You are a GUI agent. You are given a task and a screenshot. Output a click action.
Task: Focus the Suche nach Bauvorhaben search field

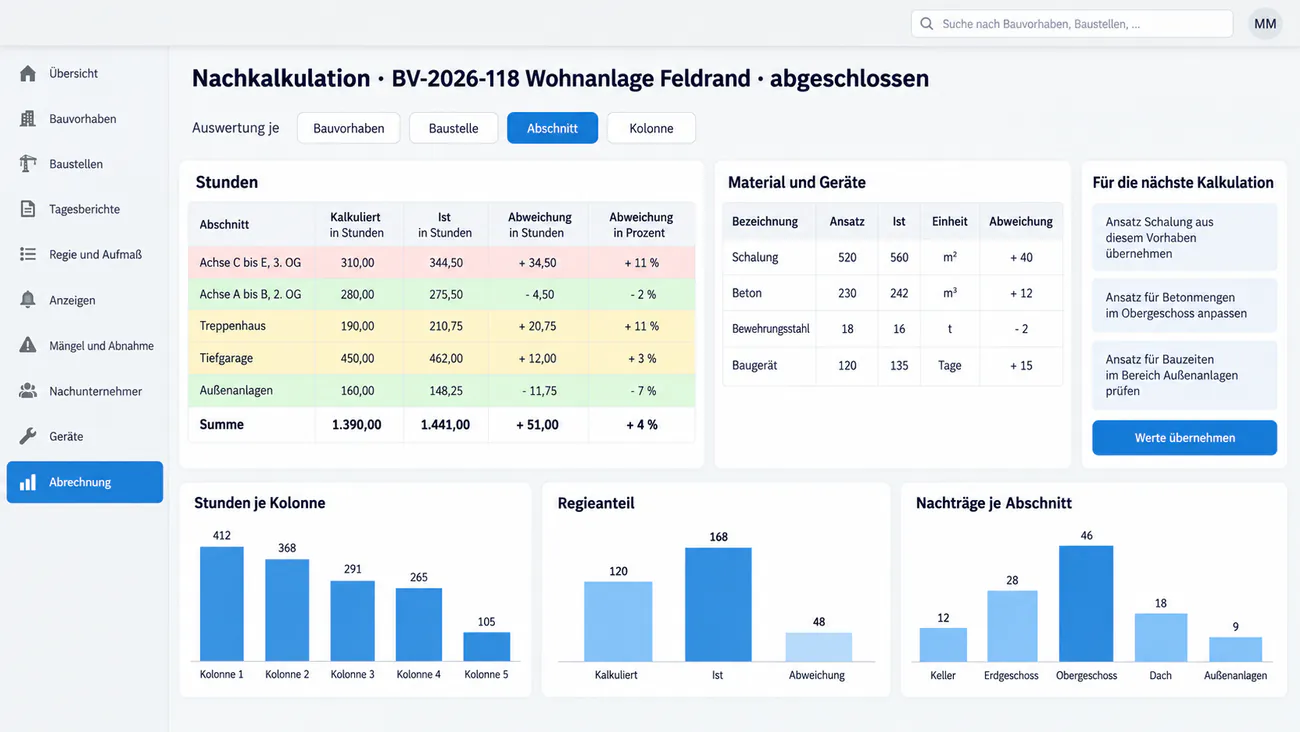[1071, 24]
